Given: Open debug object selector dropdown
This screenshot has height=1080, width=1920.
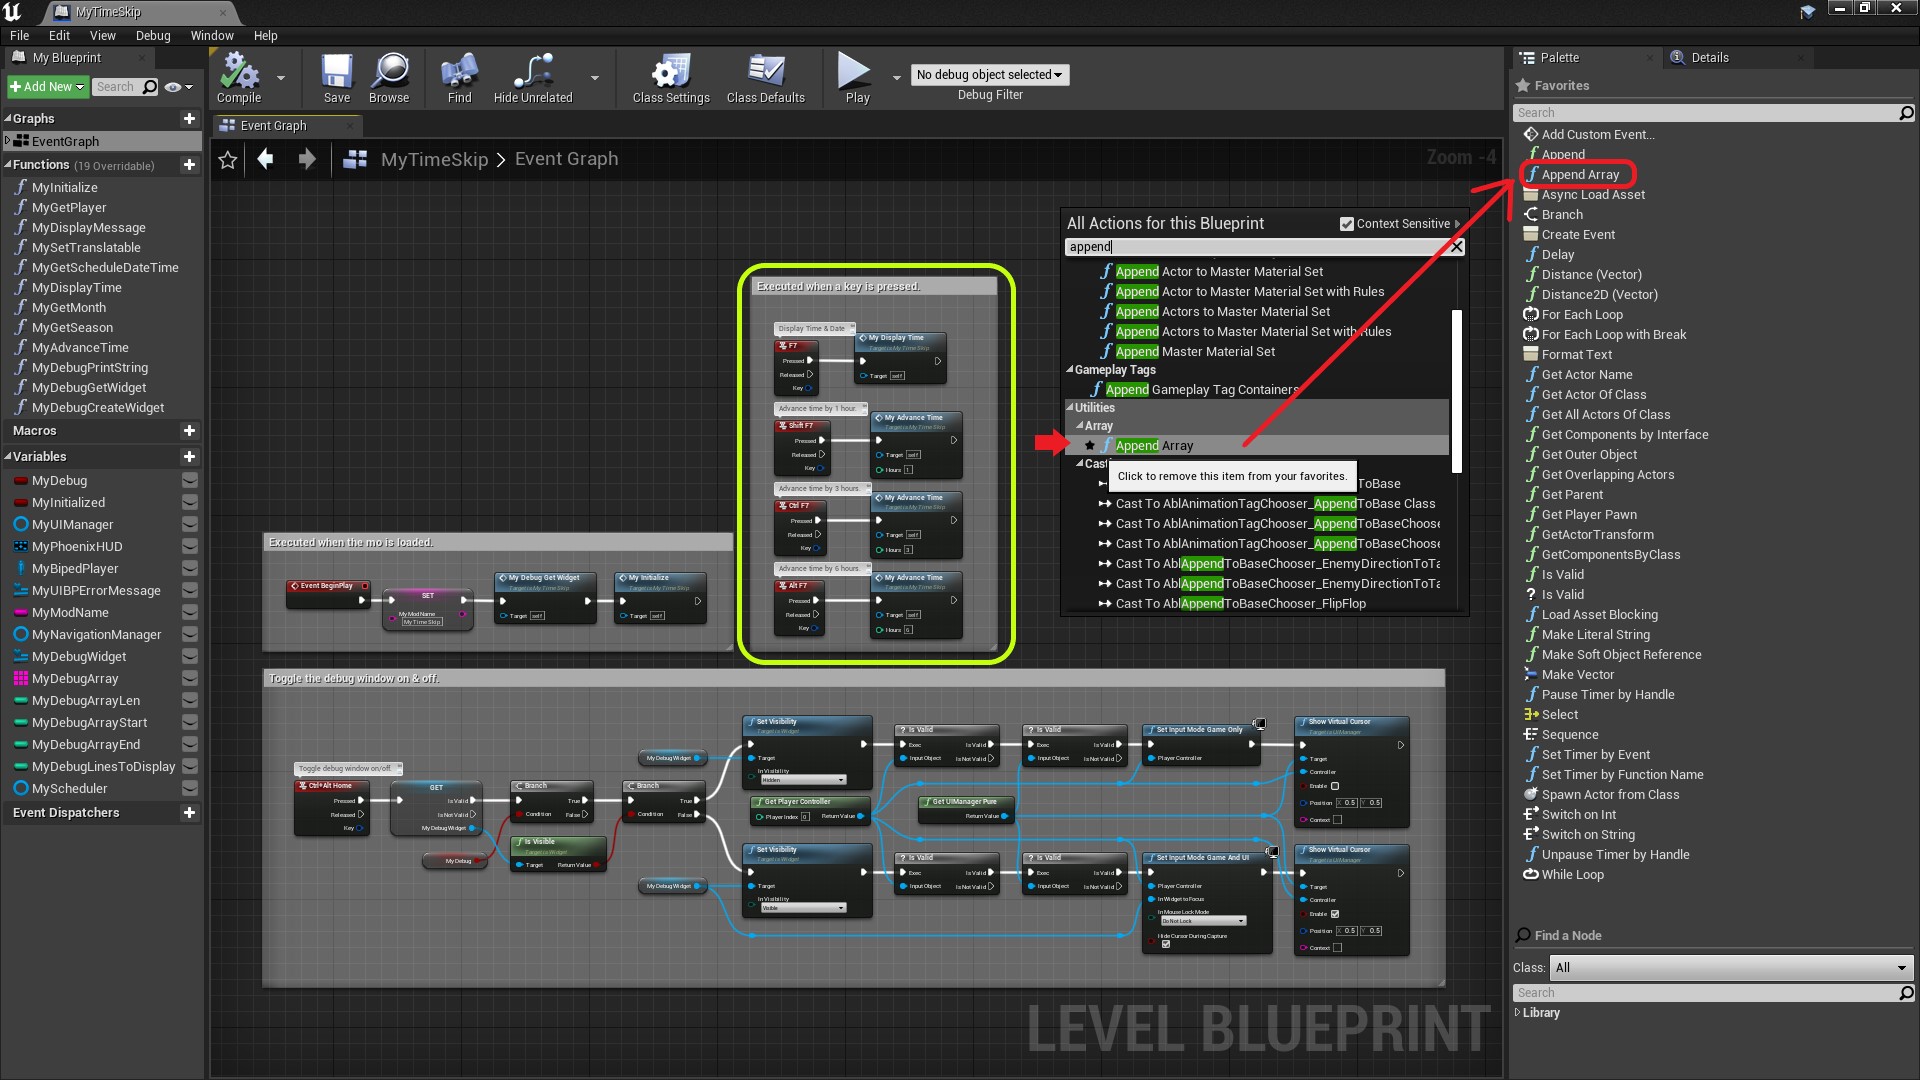Looking at the screenshot, I should 989,75.
